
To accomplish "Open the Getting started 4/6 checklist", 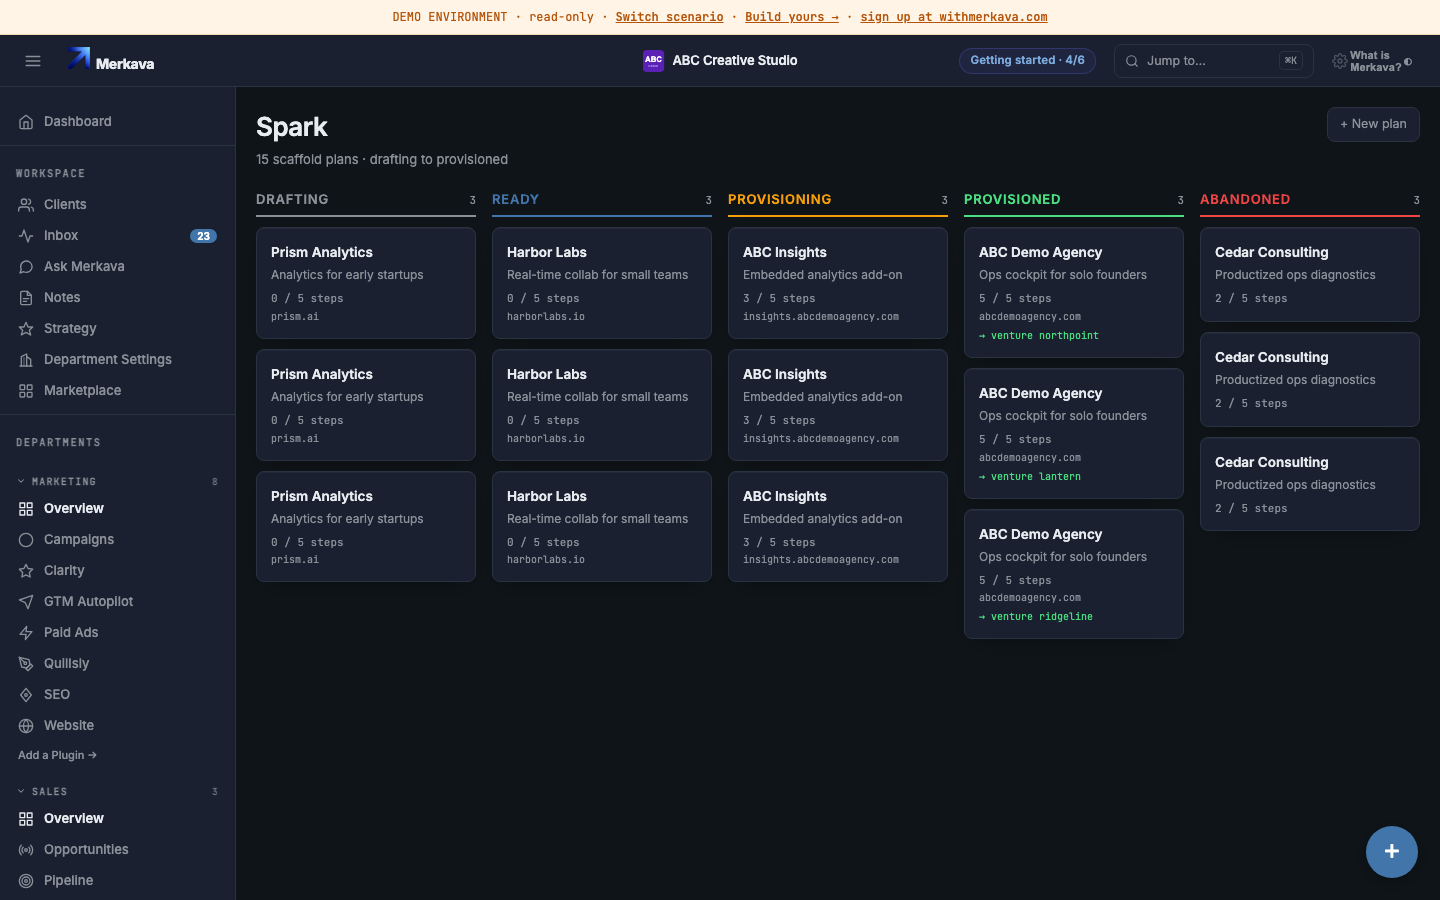I will click(x=1027, y=61).
